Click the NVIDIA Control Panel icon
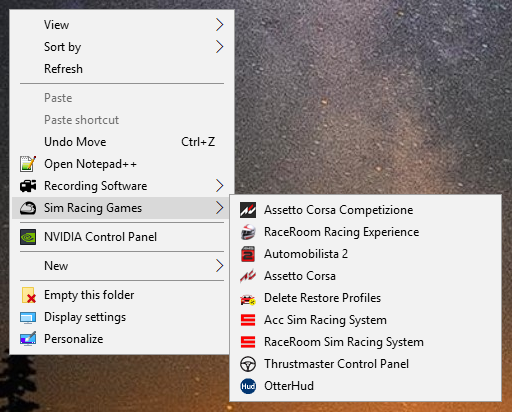The height and width of the screenshot is (412, 512). [28, 237]
